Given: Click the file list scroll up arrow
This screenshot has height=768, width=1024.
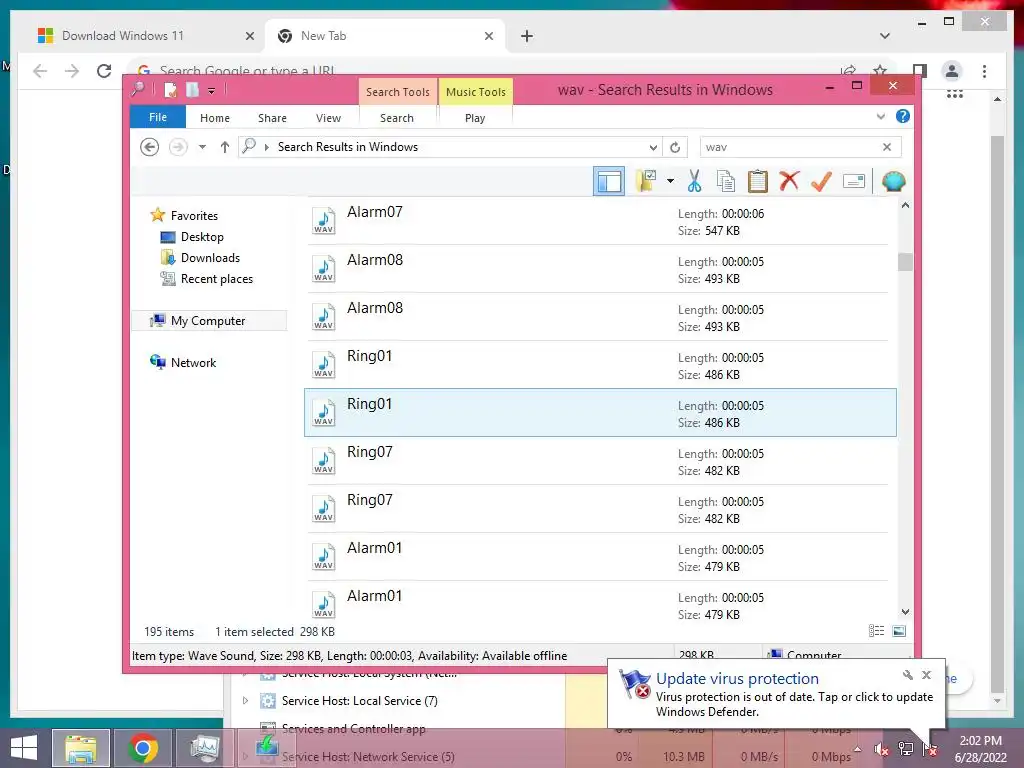Looking at the screenshot, I should click(905, 205).
